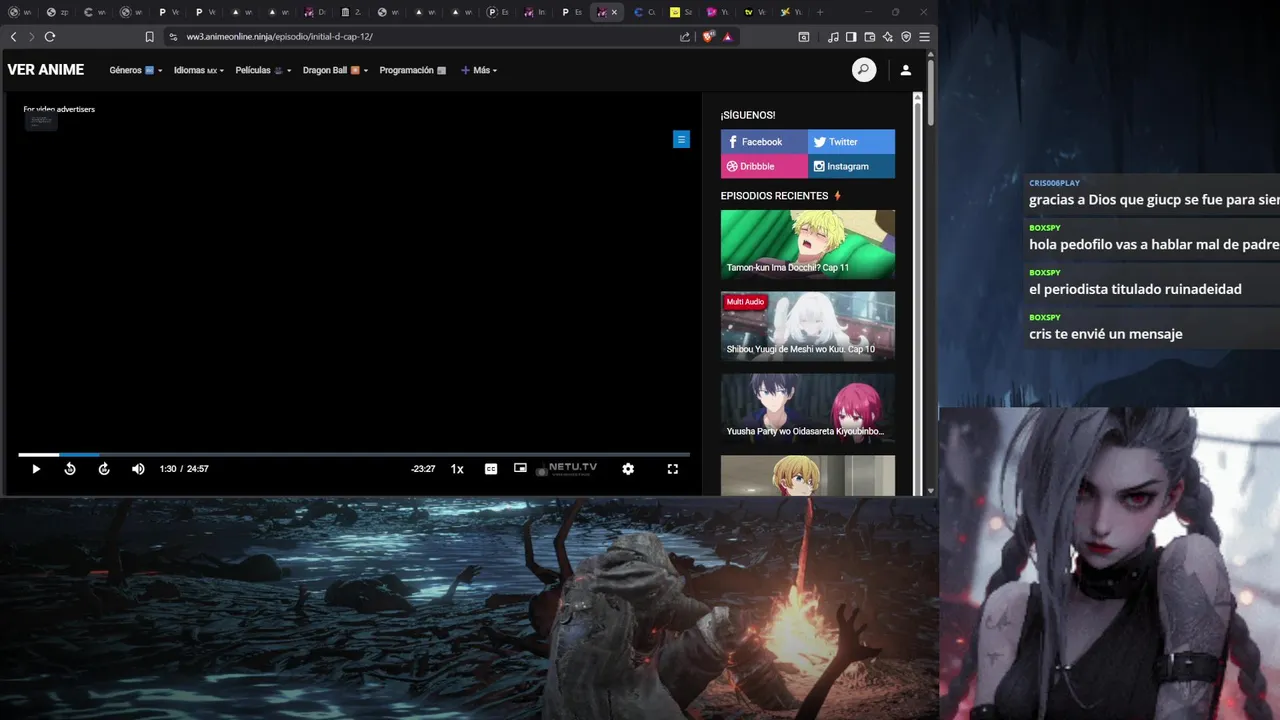The image size is (1280, 720).
Task: Open the media playlist music note icon
Action: point(833,37)
